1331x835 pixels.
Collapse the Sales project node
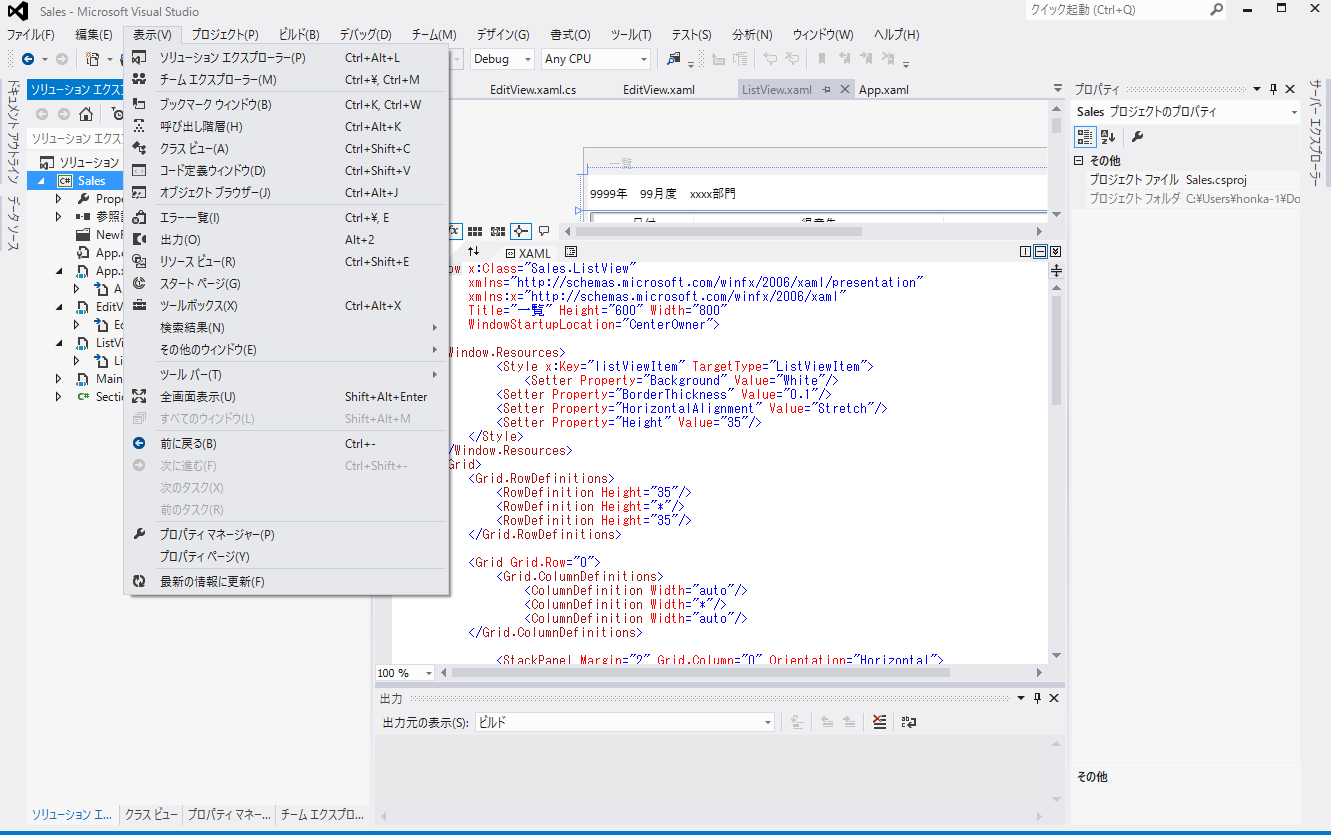point(43,181)
